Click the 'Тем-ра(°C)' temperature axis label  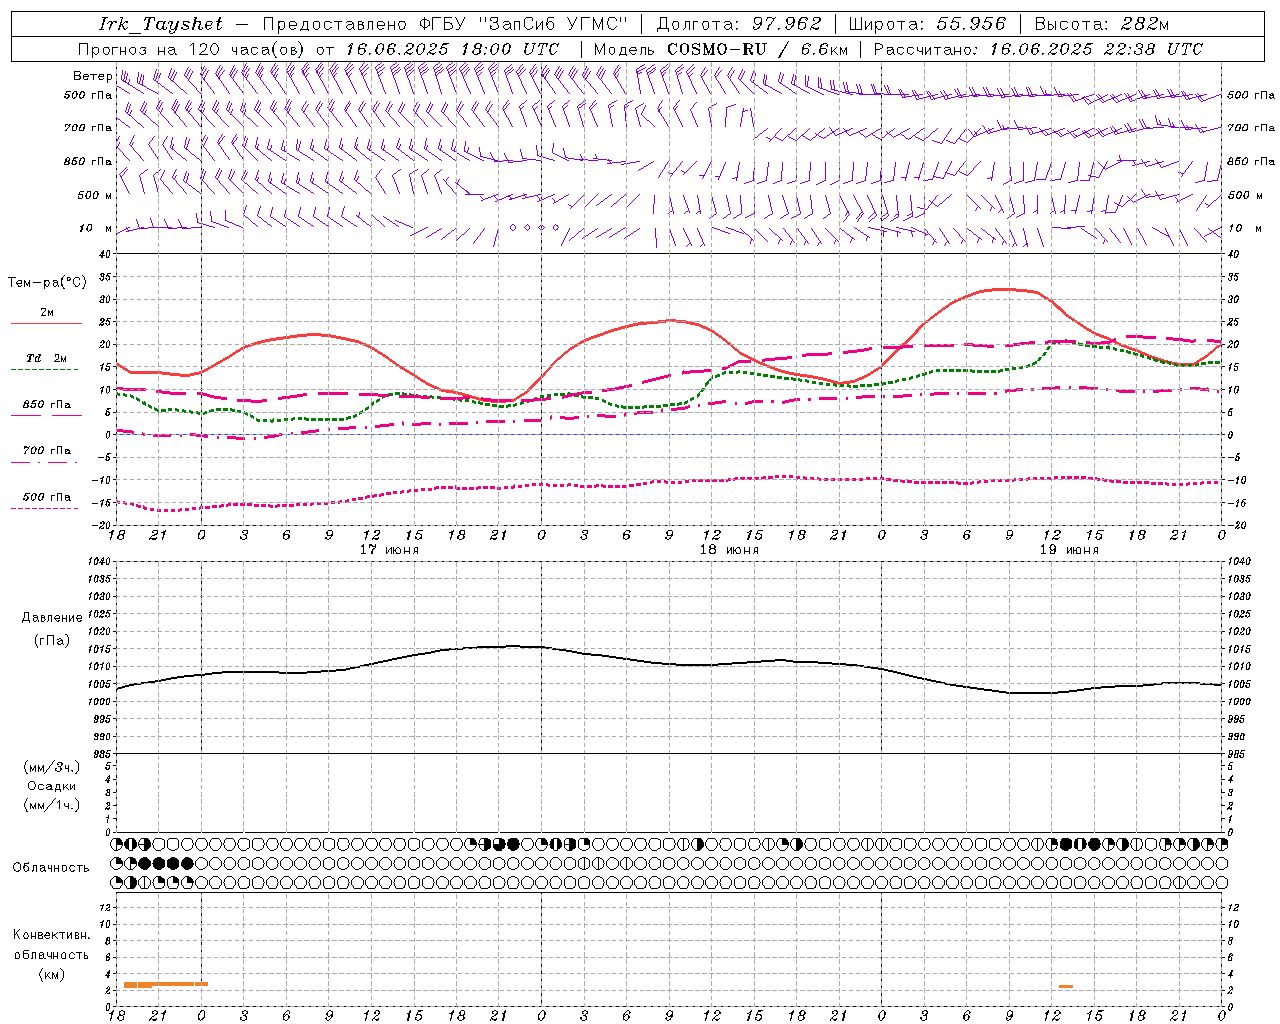tap(47, 283)
